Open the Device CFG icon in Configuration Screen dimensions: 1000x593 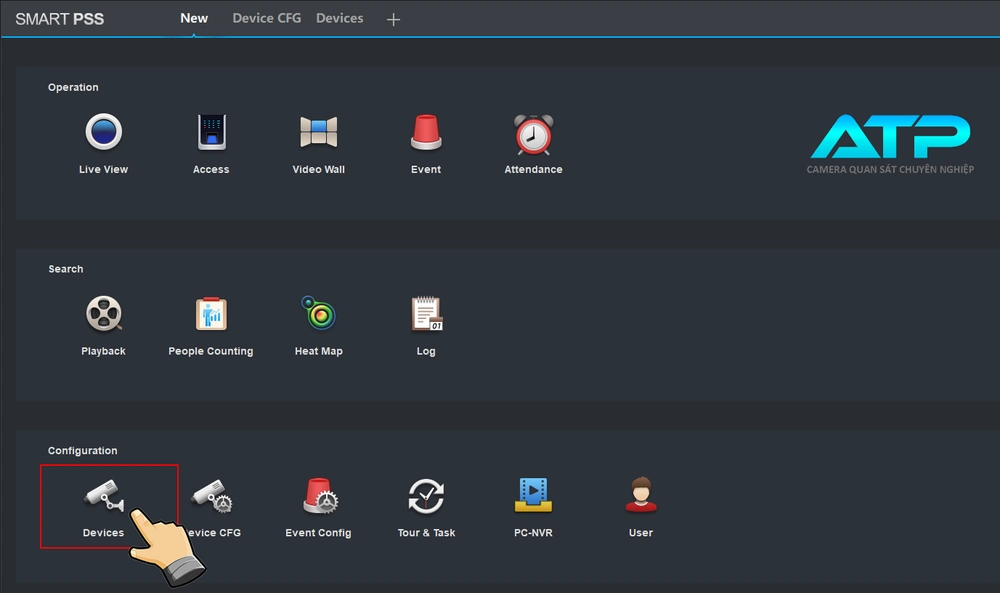(212, 497)
